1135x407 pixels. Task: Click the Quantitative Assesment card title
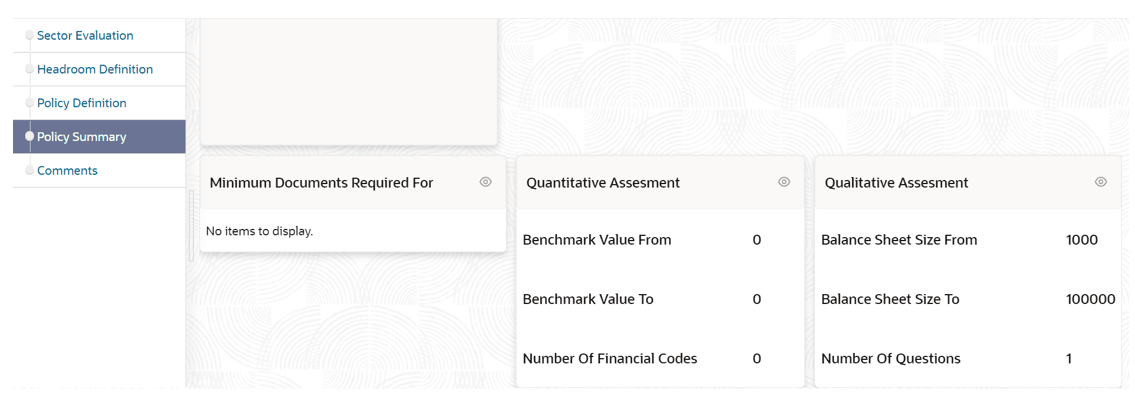click(603, 183)
